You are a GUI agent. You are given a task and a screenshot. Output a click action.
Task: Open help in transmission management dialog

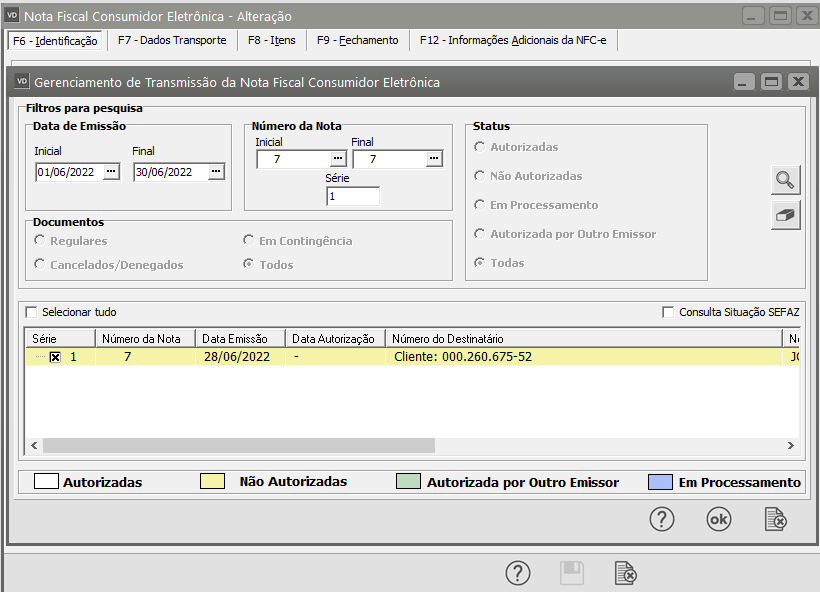click(x=662, y=519)
